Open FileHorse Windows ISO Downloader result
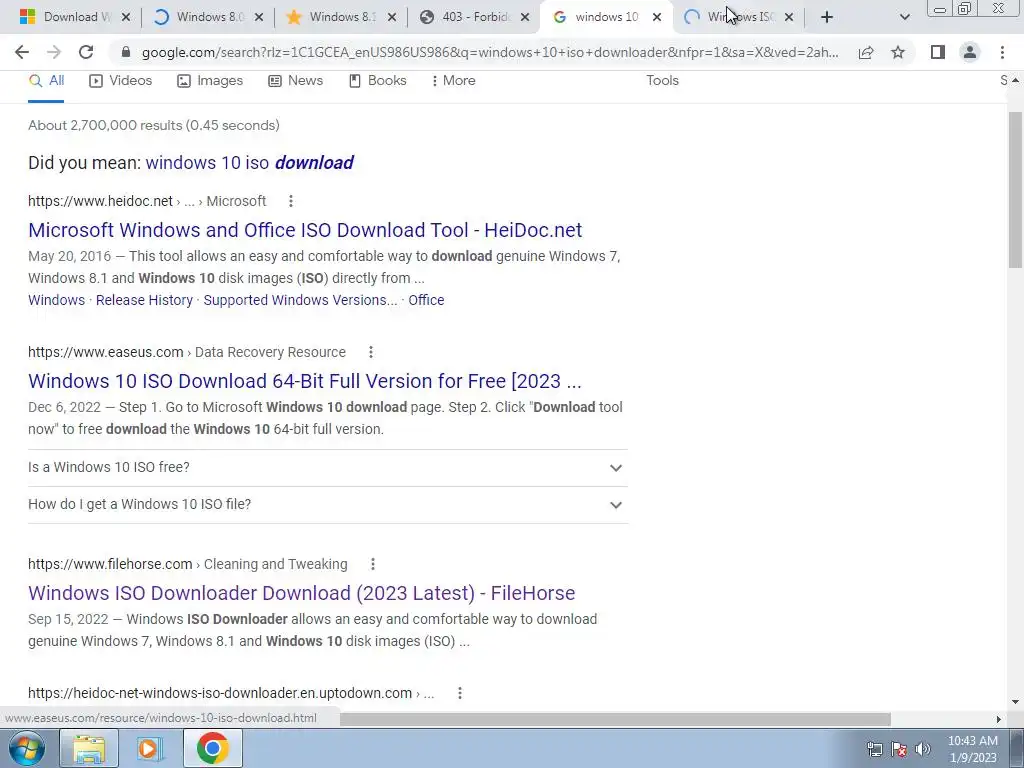1024x768 pixels. pos(302,593)
